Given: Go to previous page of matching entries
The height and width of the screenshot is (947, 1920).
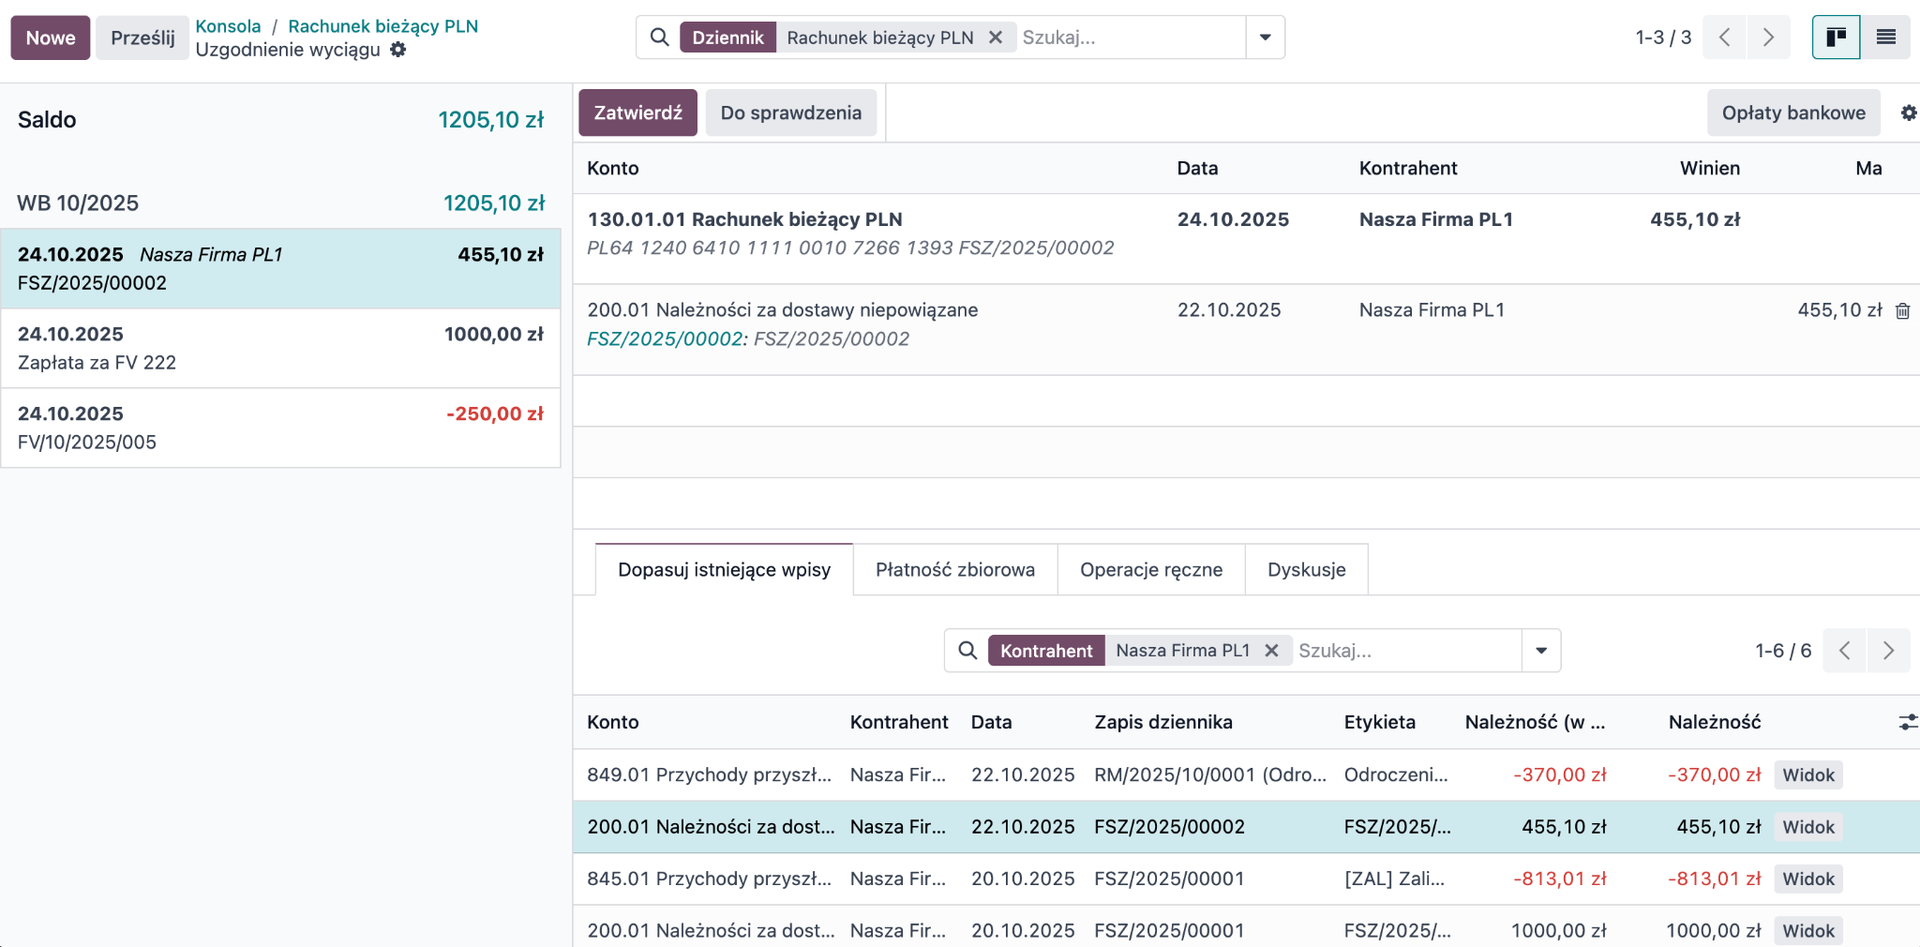Looking at the screenshot, I should coord(1844,651).
